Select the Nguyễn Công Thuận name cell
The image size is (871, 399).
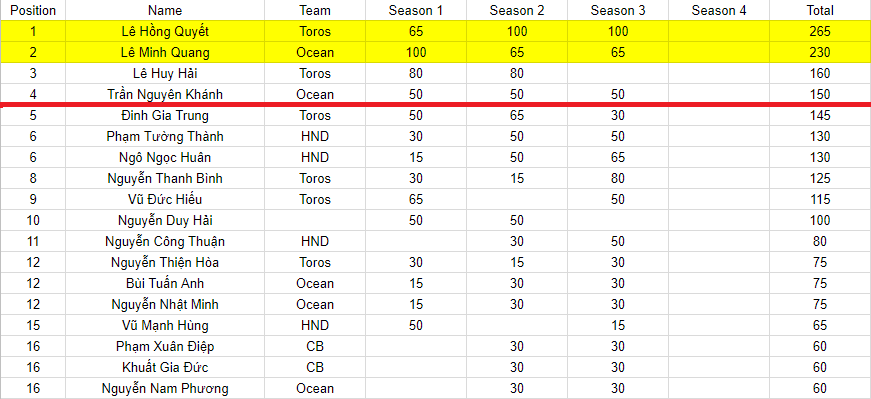165,242
